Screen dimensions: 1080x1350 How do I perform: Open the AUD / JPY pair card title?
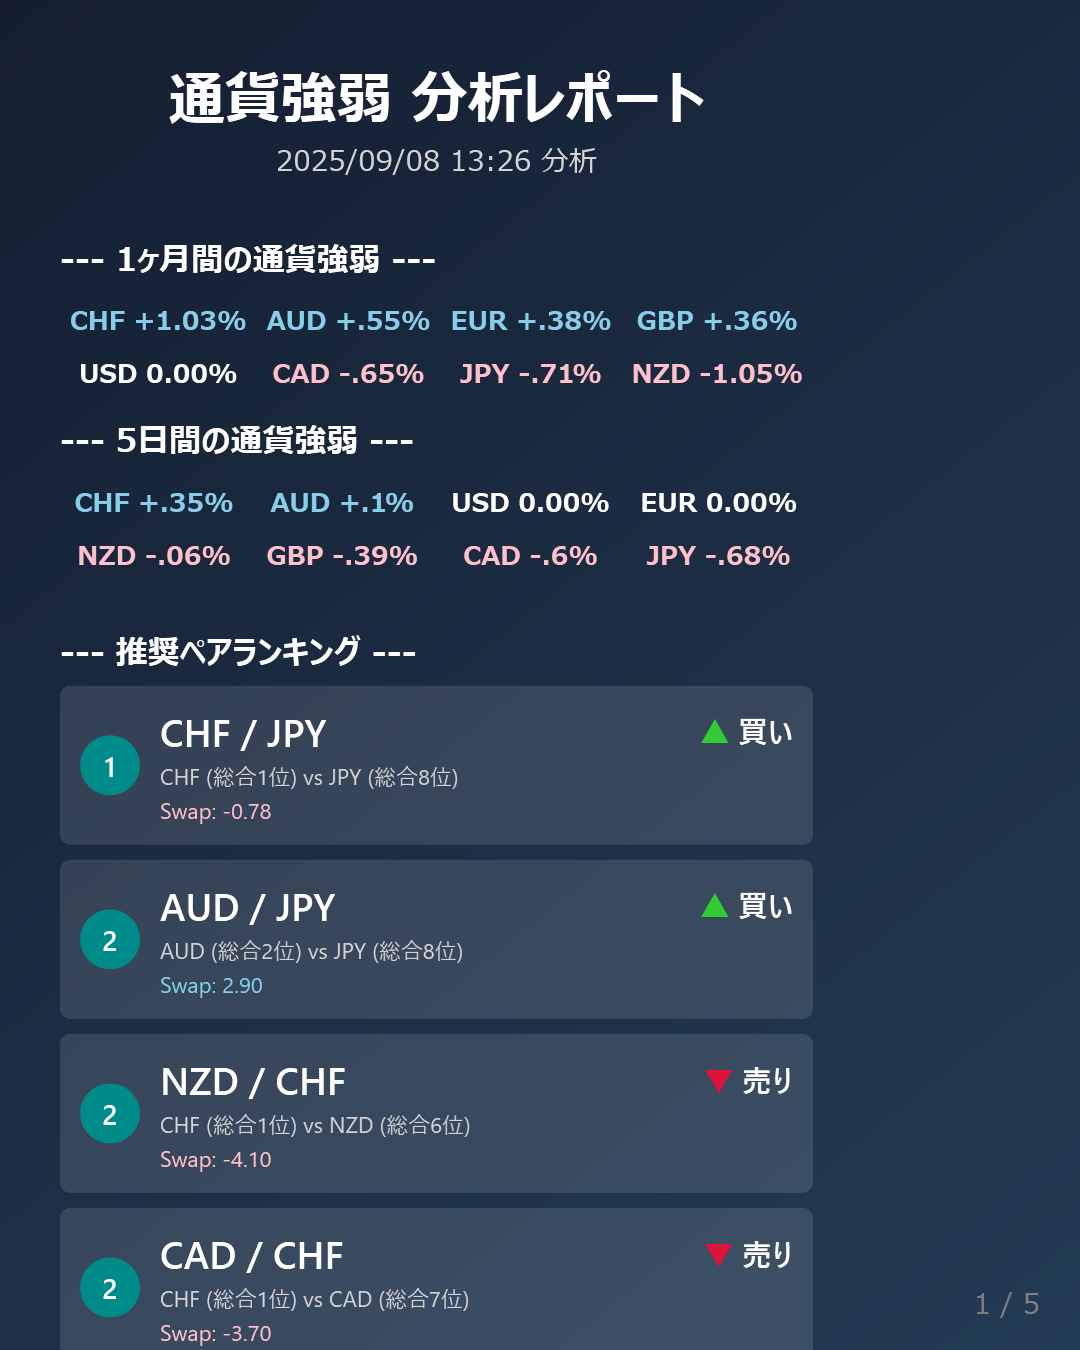point(248,908)
